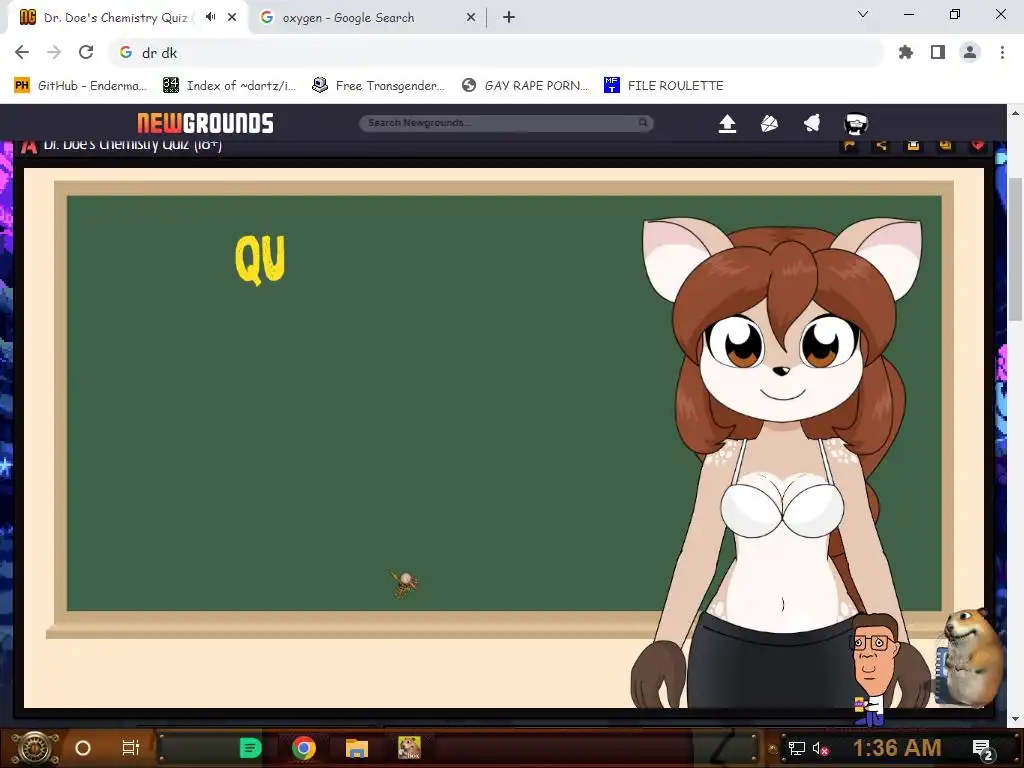Click the orange tray download icon

tap(914, 145)
